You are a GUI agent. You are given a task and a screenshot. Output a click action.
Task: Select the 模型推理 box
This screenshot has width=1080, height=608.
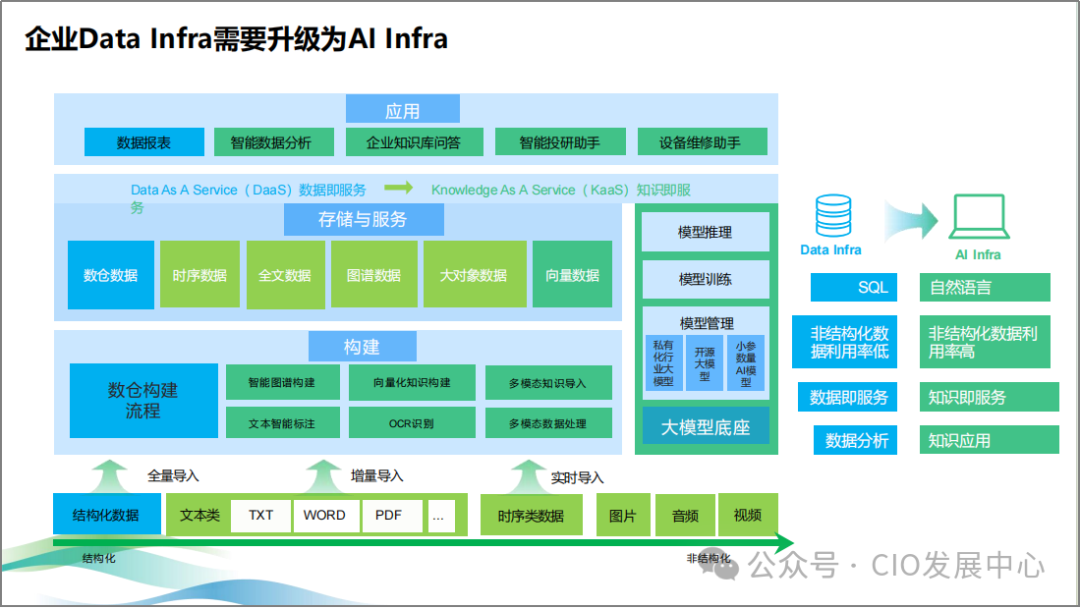(705, 232)
